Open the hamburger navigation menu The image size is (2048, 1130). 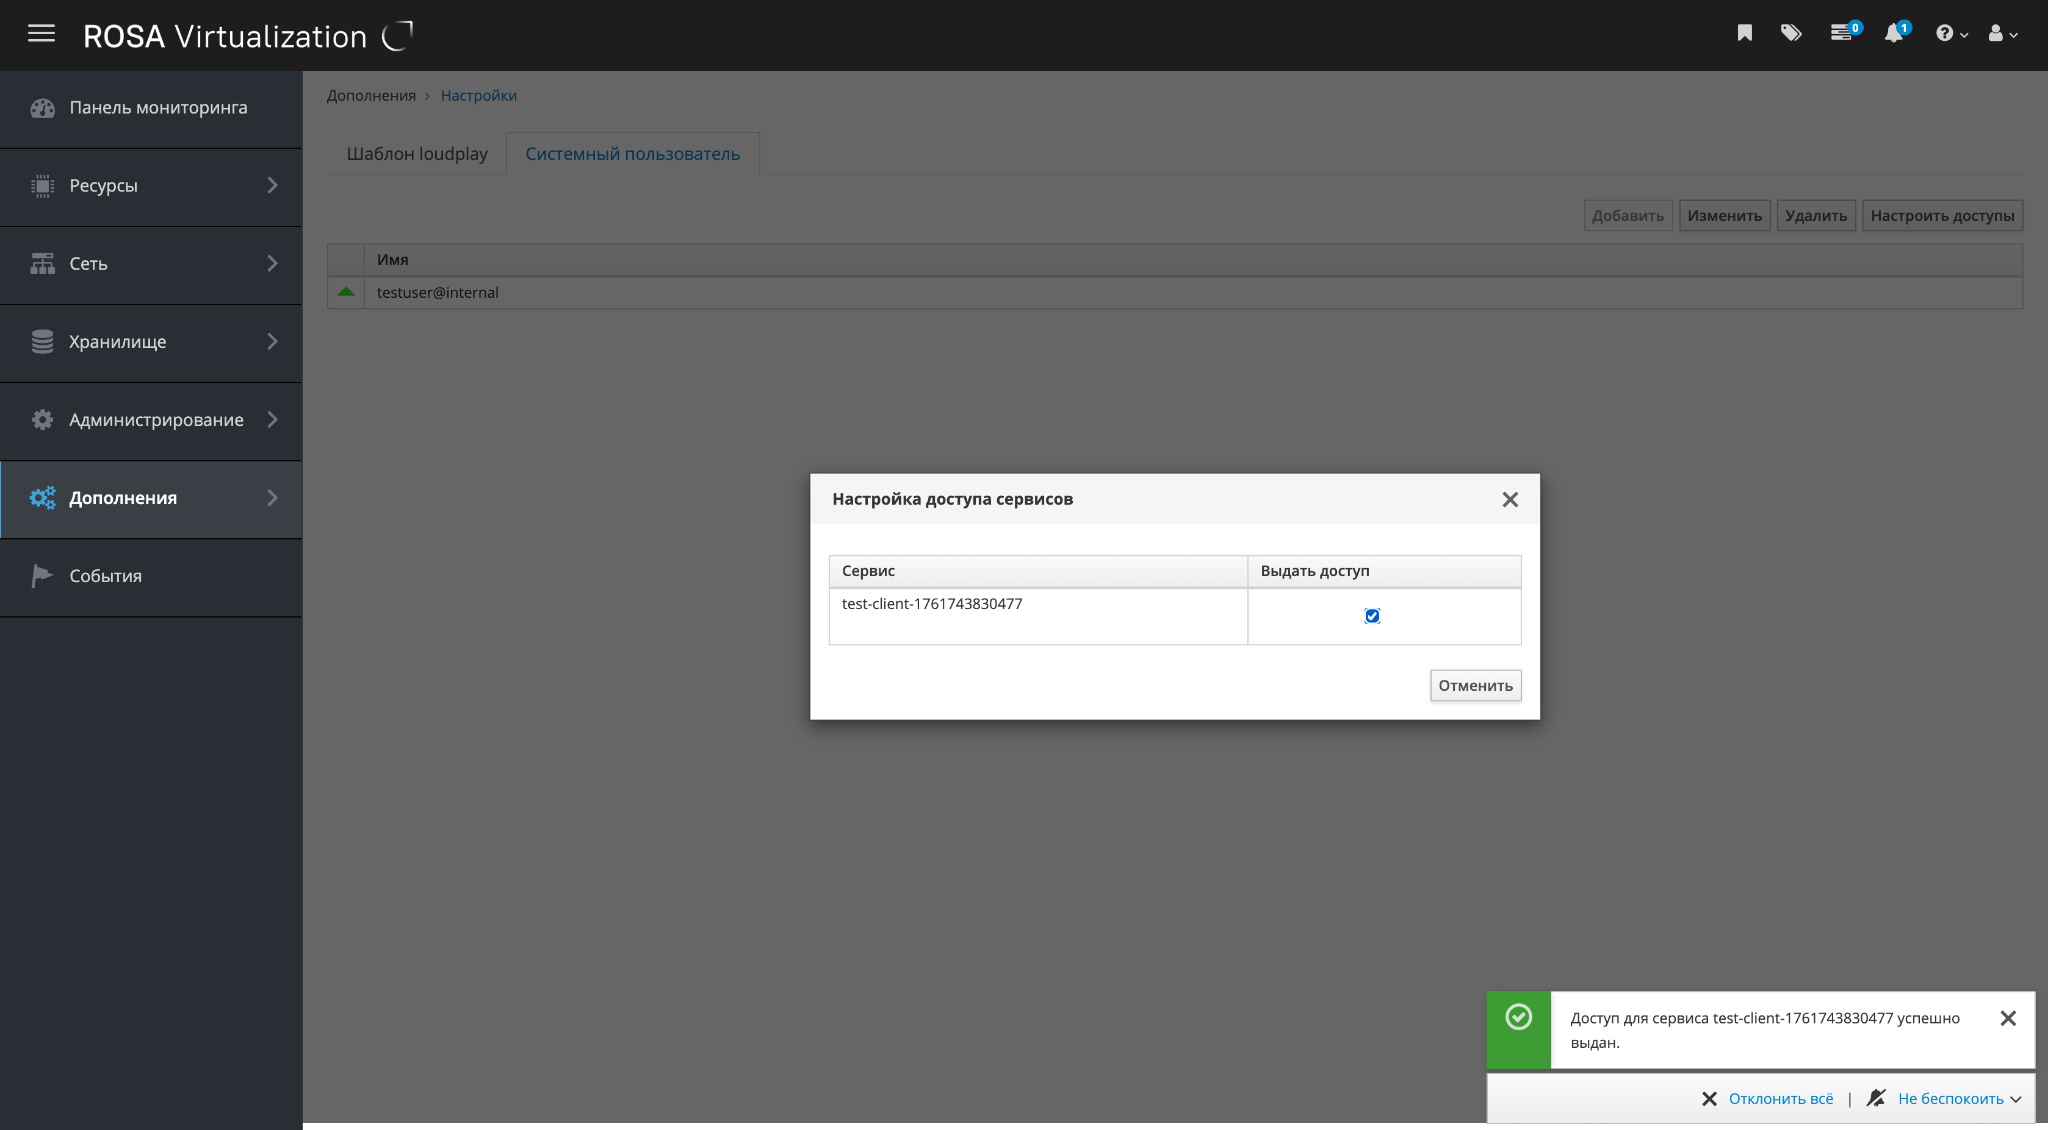pyautogui.click(x=41, y=34)
